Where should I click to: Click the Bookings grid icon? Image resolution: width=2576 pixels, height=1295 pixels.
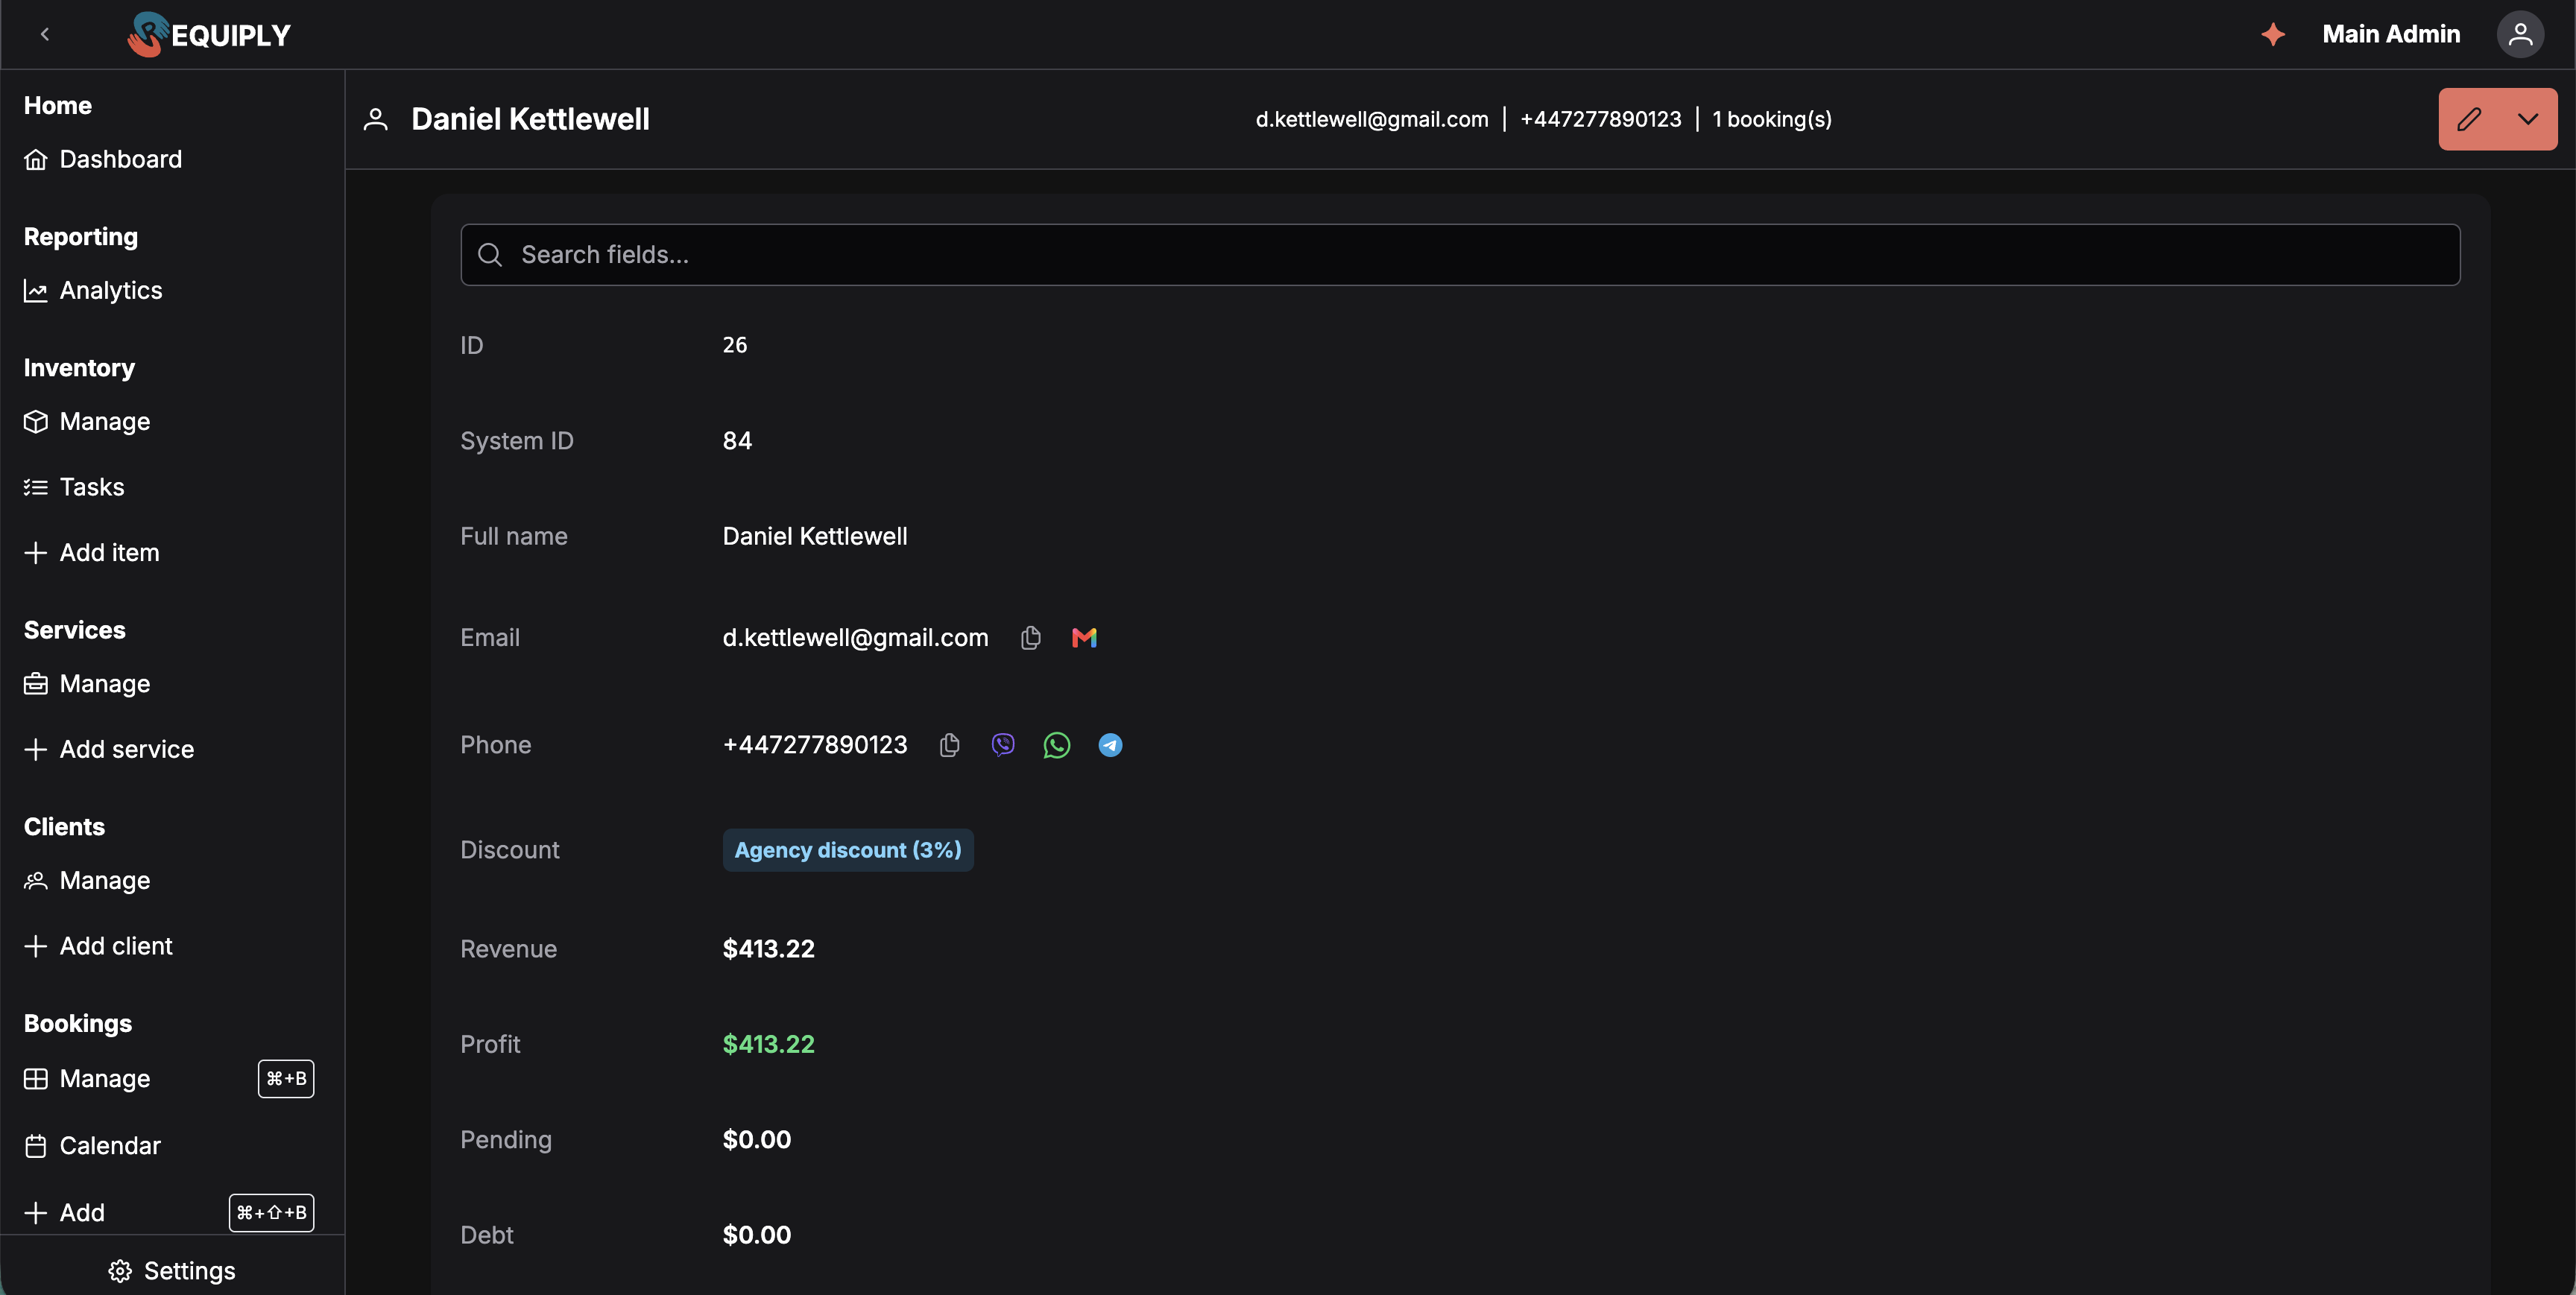[36, 1079]
